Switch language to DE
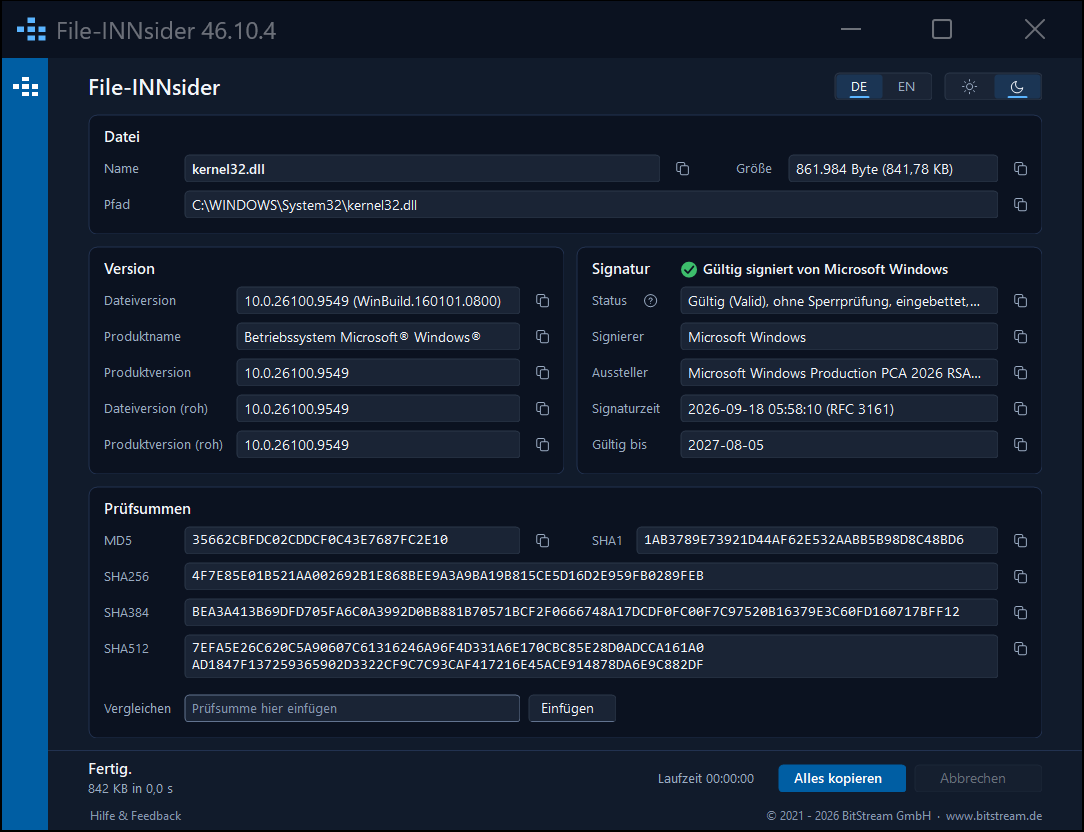 pyautogui.click(x=859, y=87)
